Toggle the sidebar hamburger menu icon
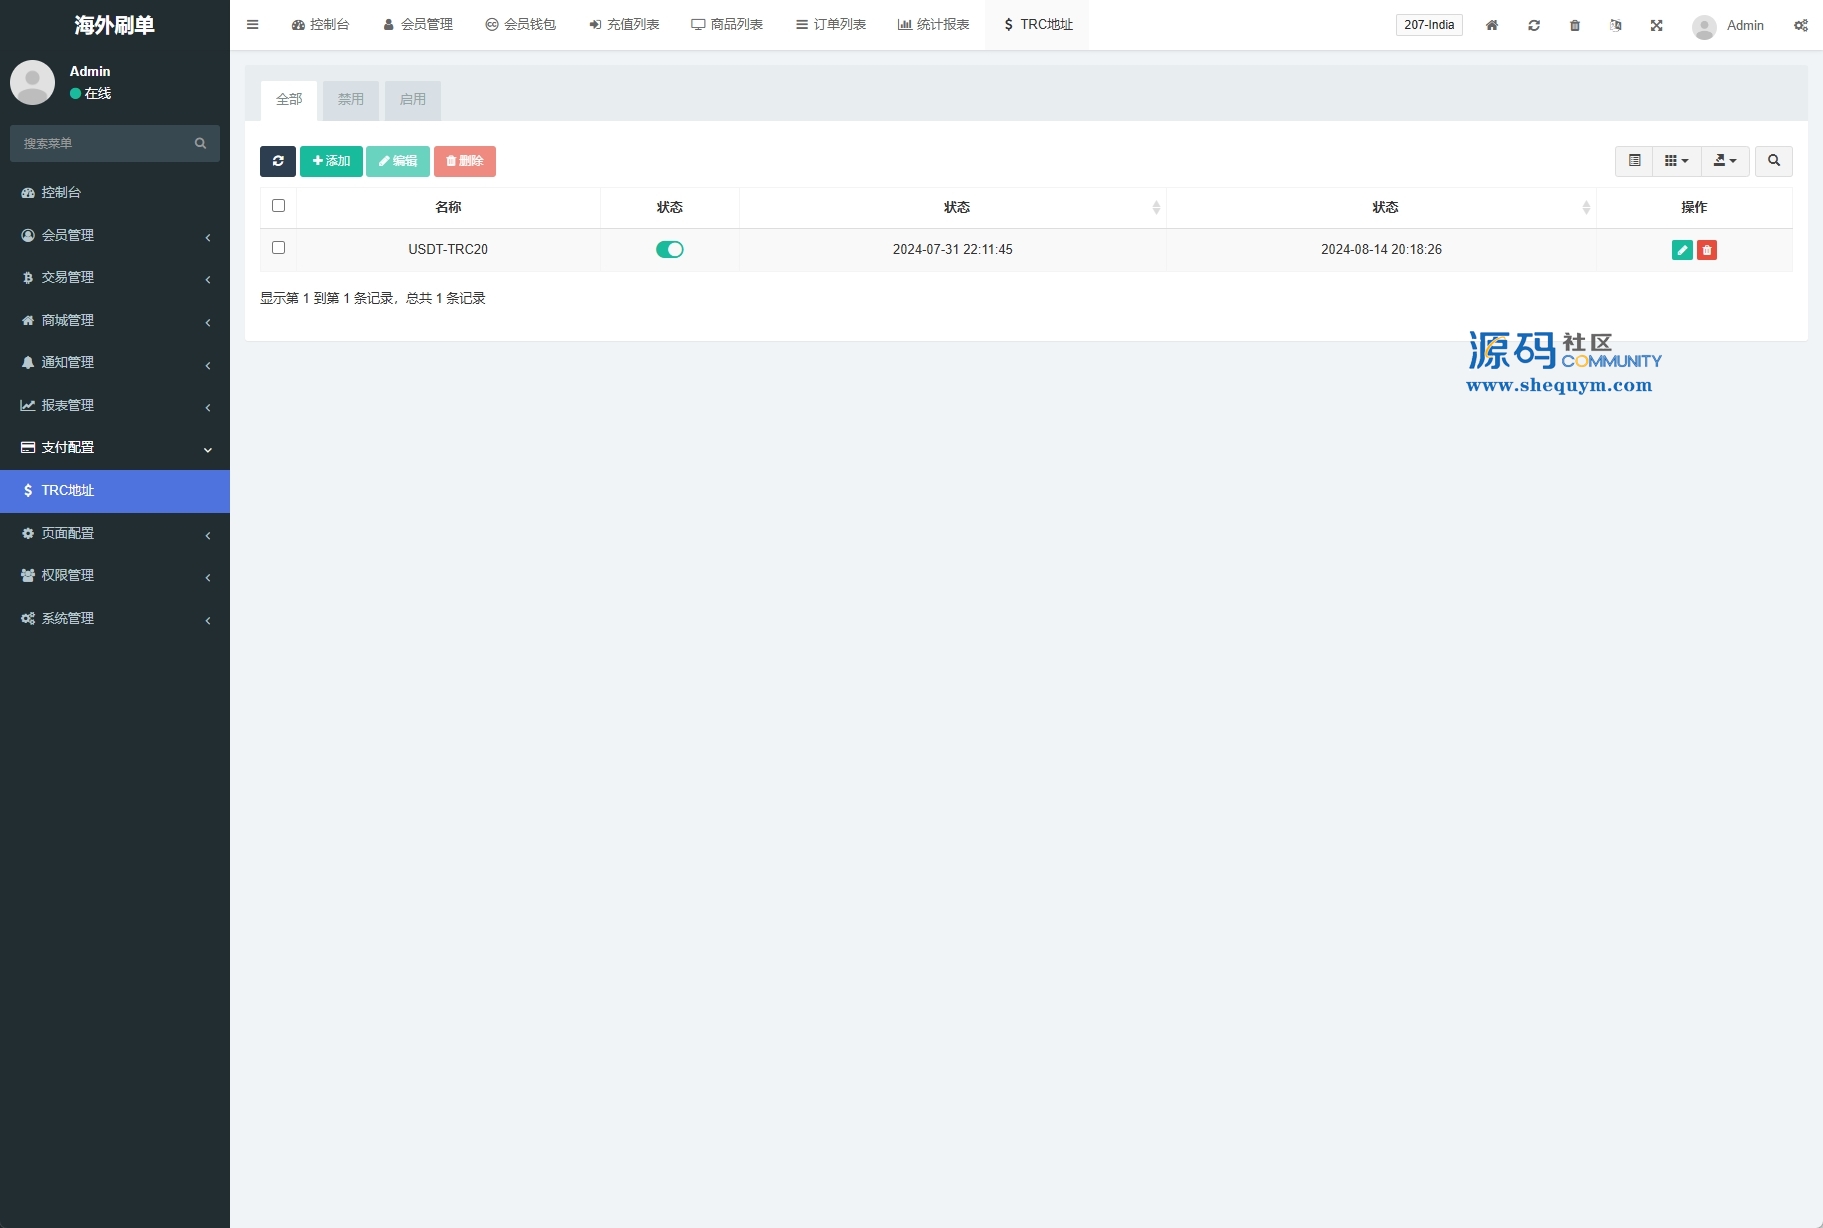 (252, 25)
